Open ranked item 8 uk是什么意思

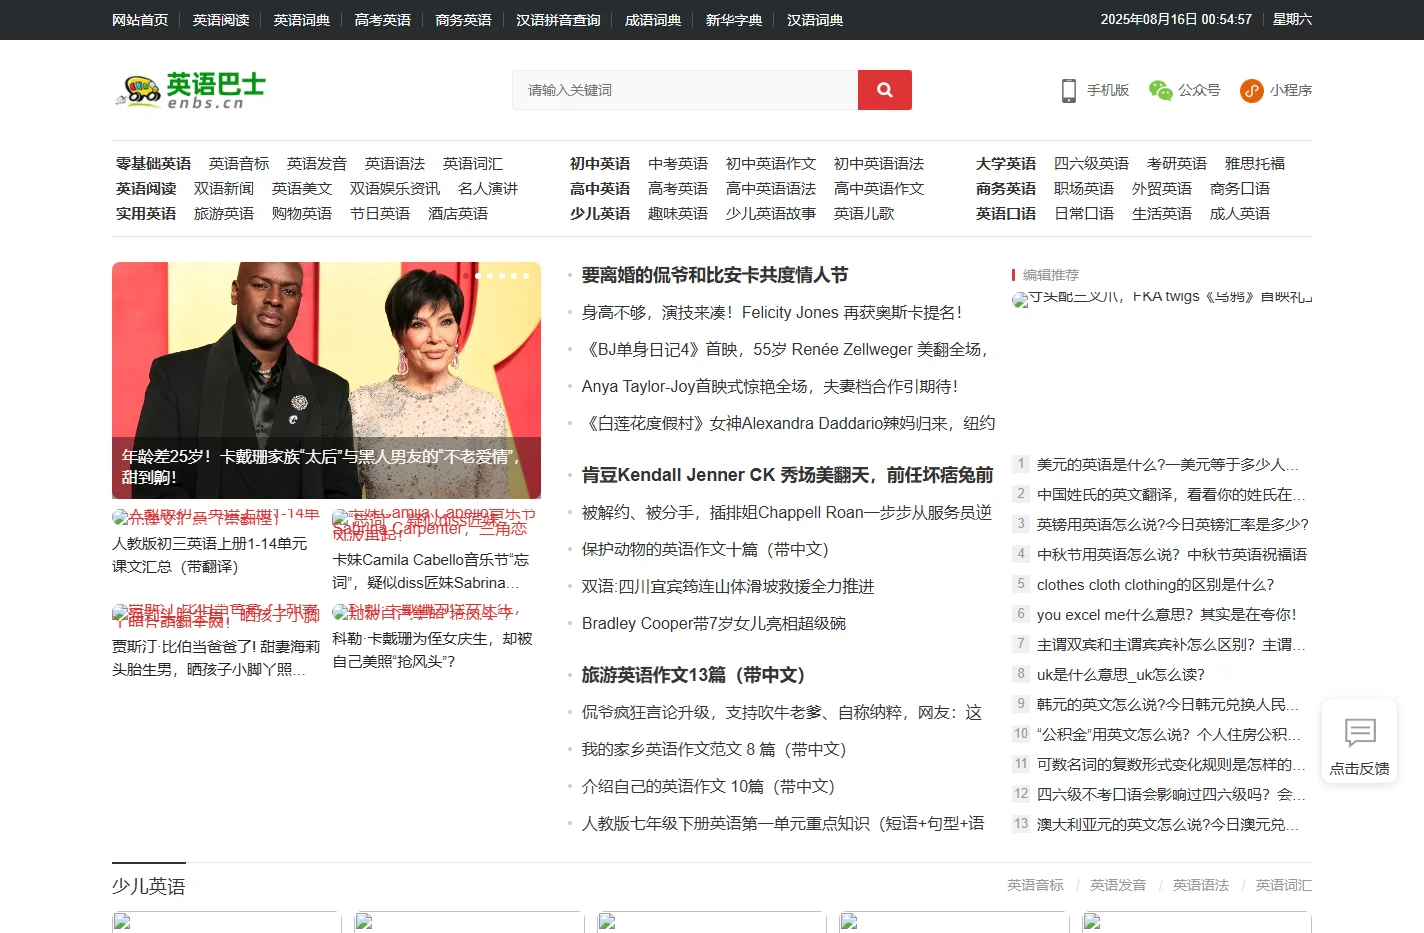pyautogui.click(x=1121, y=675)
